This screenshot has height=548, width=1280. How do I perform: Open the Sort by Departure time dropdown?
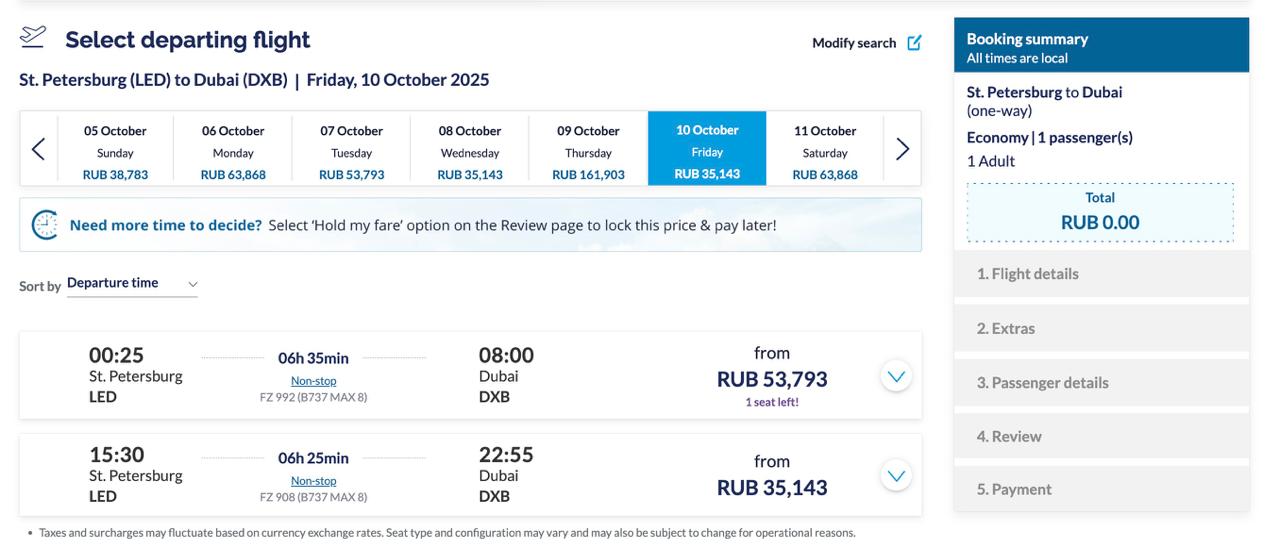pos(132,284)
